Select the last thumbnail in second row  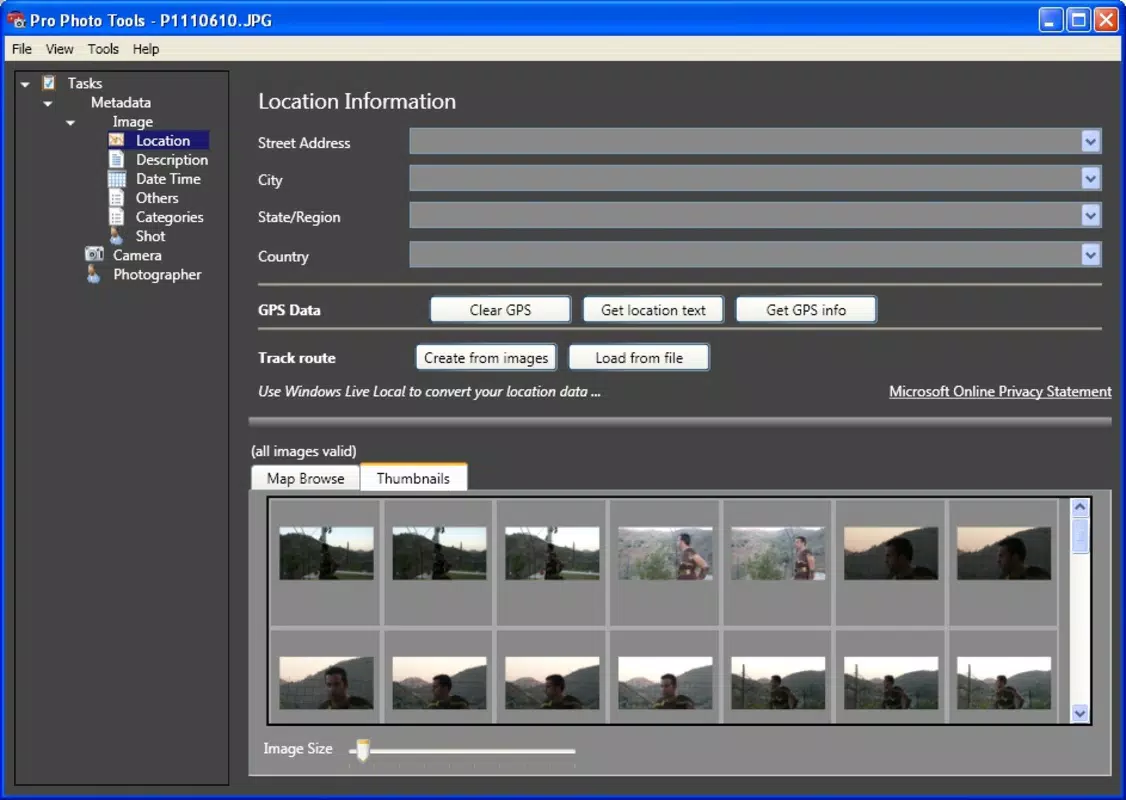pyautogui.click(x=1004, y=683)
